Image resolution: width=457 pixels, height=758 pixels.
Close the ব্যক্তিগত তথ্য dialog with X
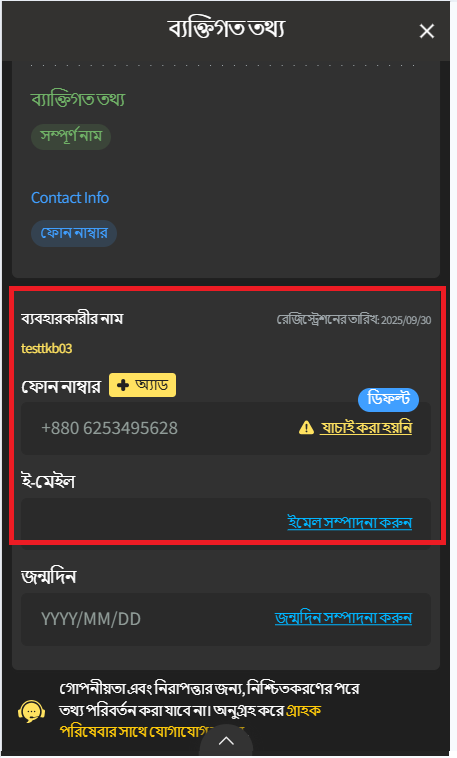pyautogui.click(x=427, y=31)
